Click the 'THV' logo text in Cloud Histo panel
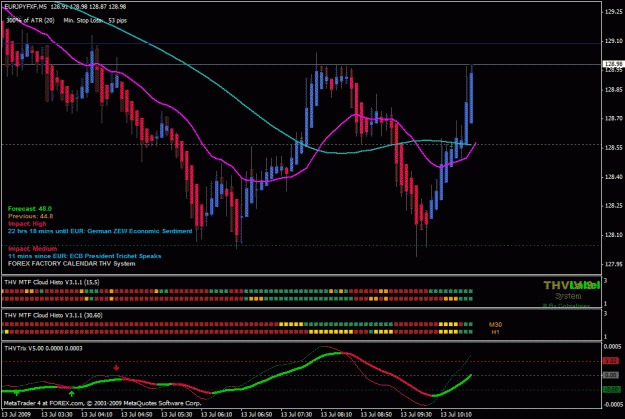625x419 pixels. tap(557, 285)
